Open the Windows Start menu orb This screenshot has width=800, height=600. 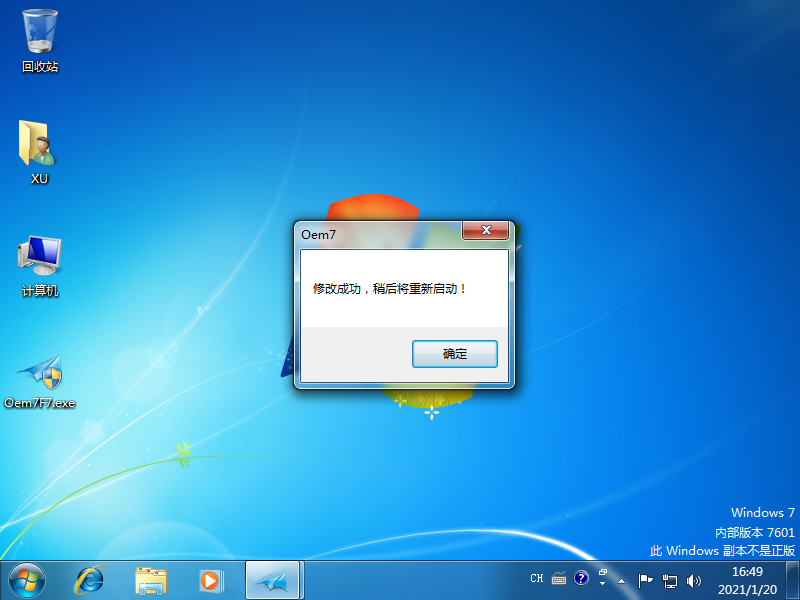point(26,579)
